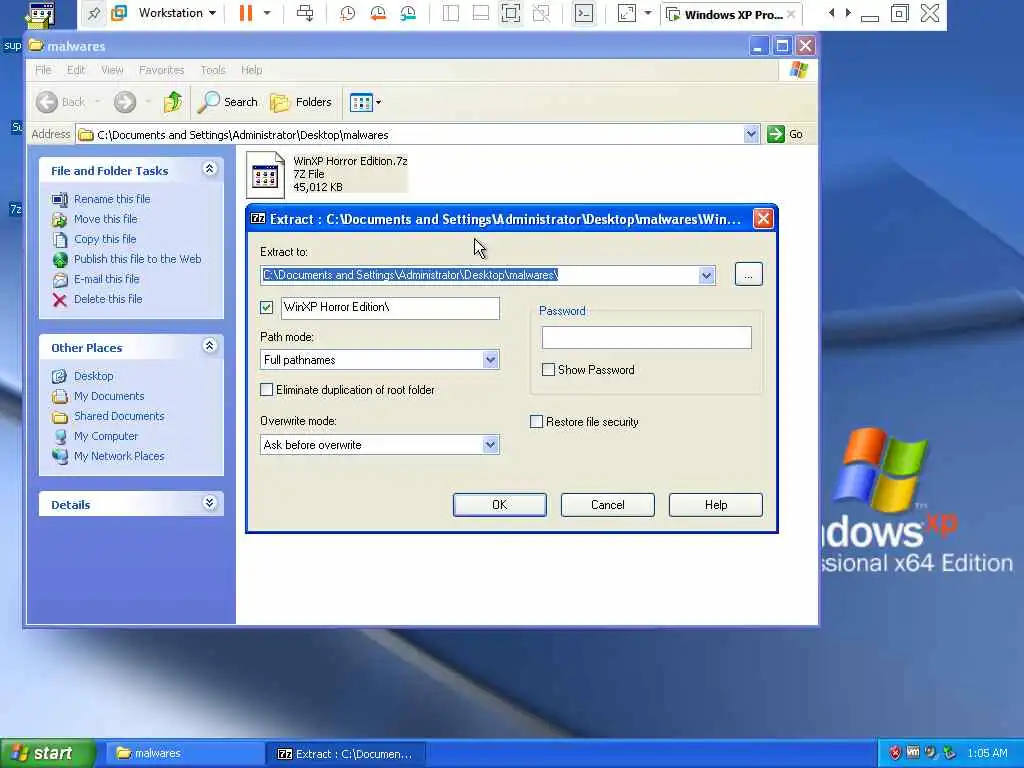This screenshot has height=768, width=1024.
Task: Select the Windows XP Pro VM tab
Action: click(732, 14)
